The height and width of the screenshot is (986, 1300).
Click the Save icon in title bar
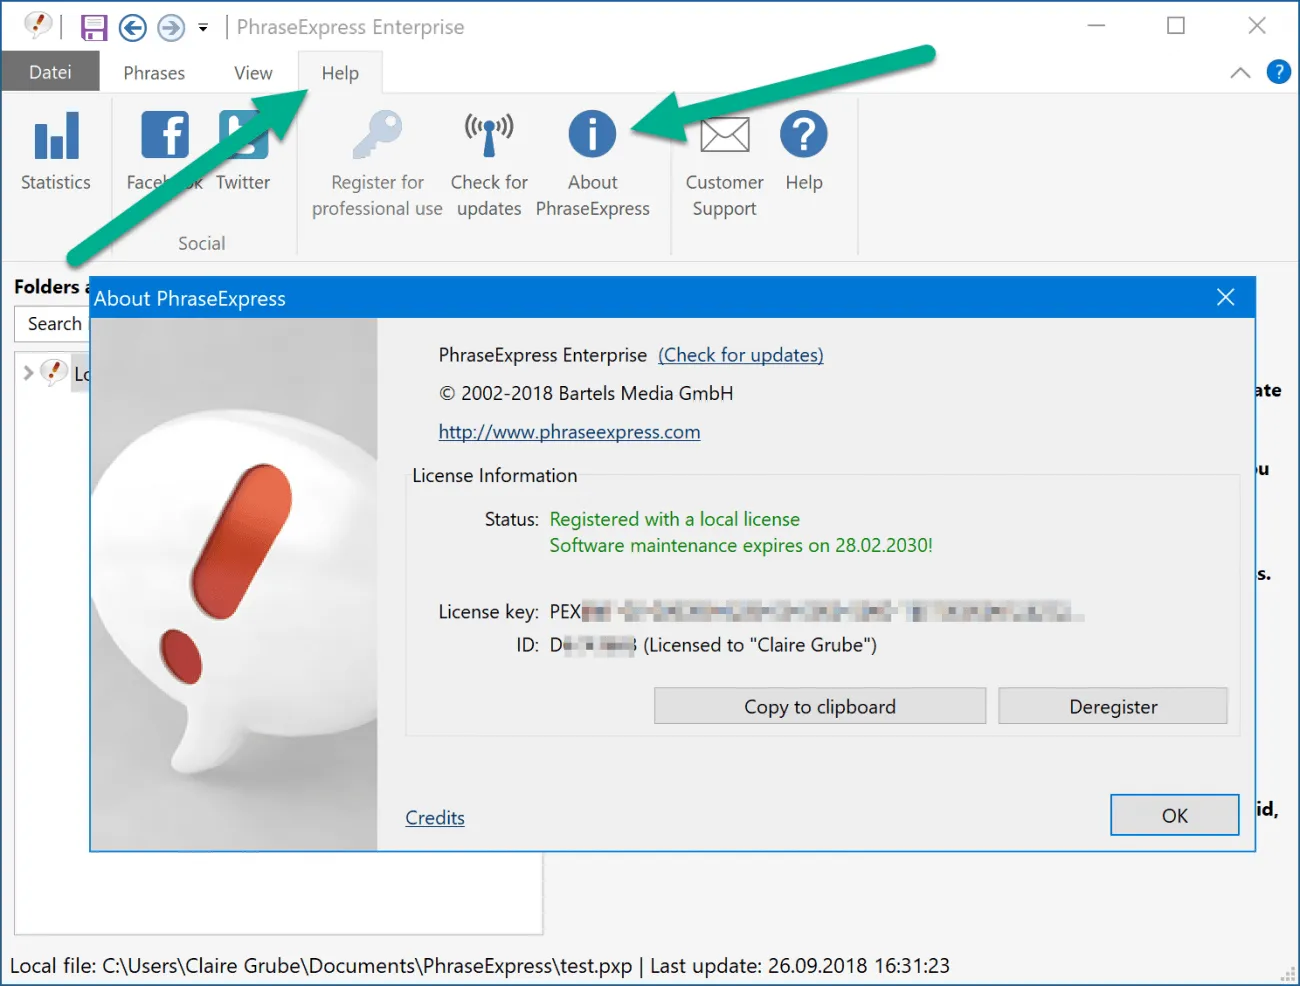click(x=94, y=28)
